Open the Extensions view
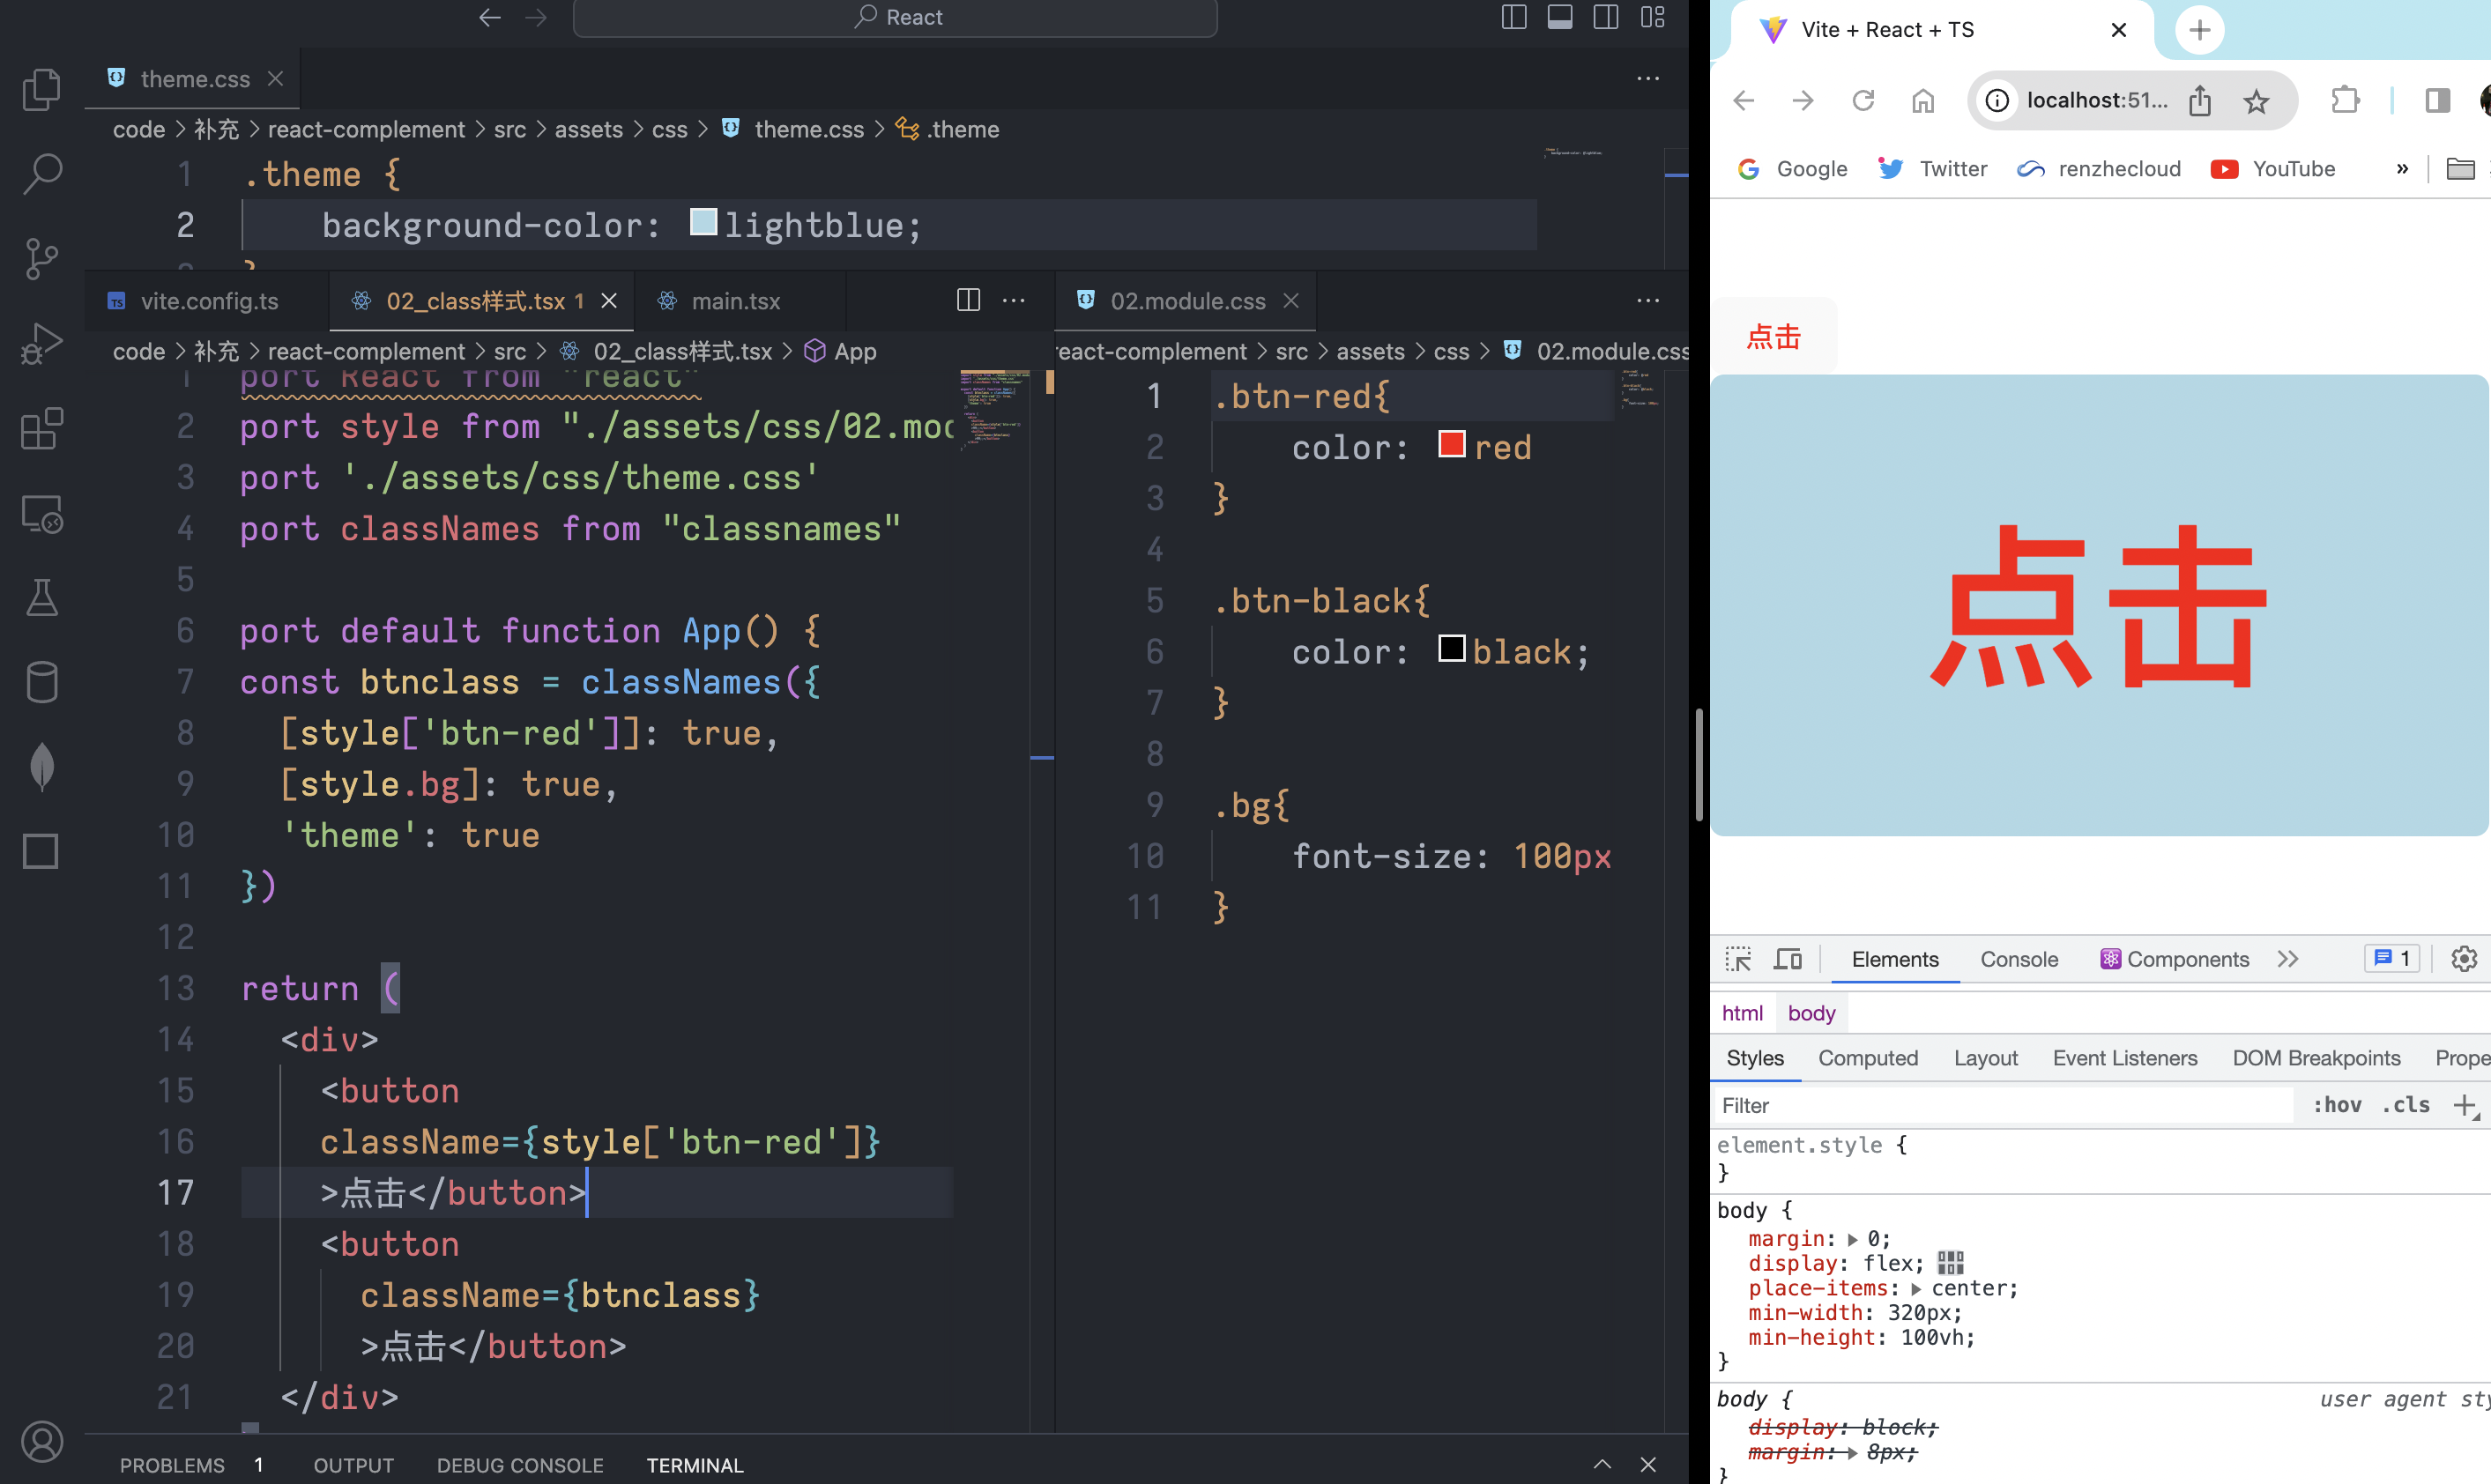The image size is (2491, 1484). tap(41, 429)
